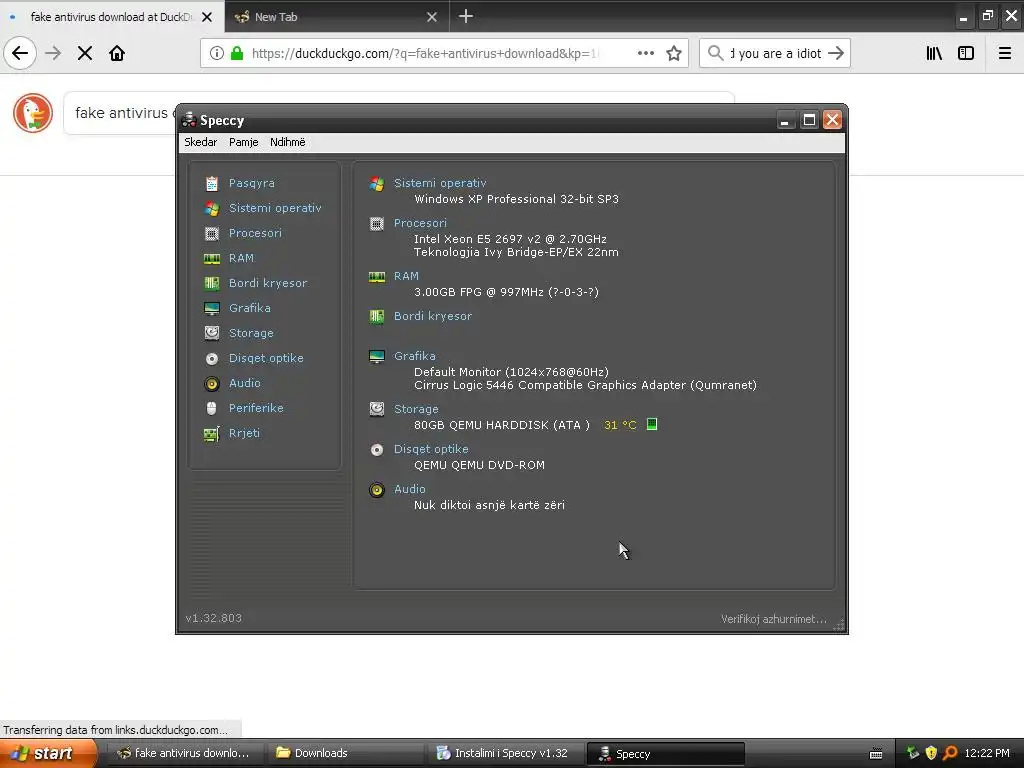Open Pasqyra summary icon in Speccy sidebar

(212, 184)
